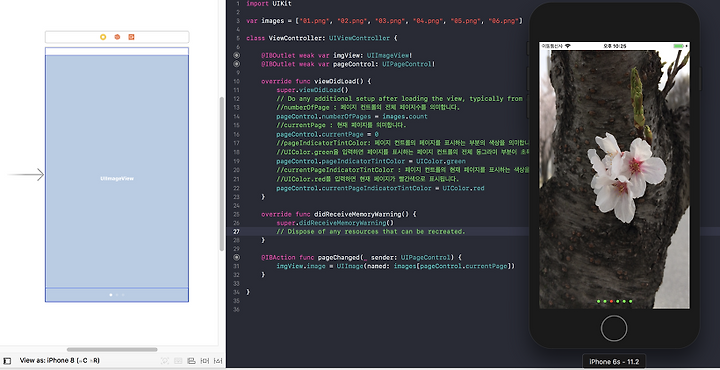Click the //numberOfPage comment on line 13
The height and width of the screenshot is (370, 720).
tap(368, 108)
